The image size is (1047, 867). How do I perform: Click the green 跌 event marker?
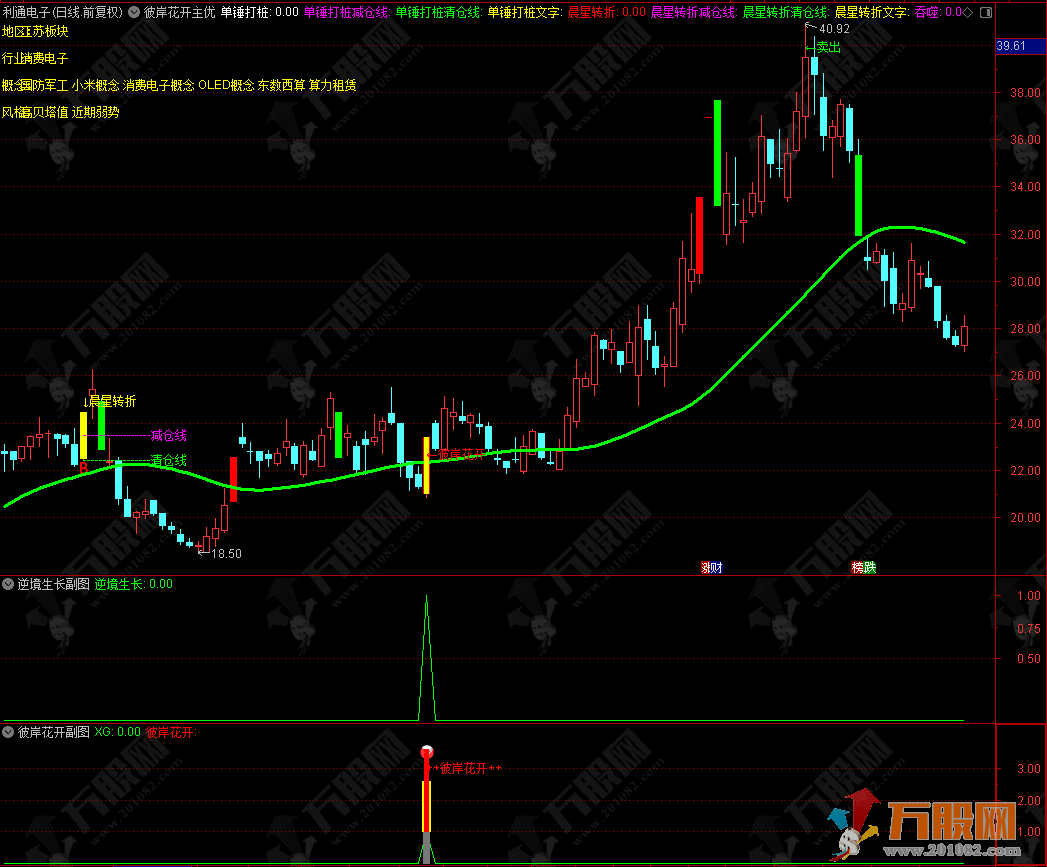(x=869, y=568)
